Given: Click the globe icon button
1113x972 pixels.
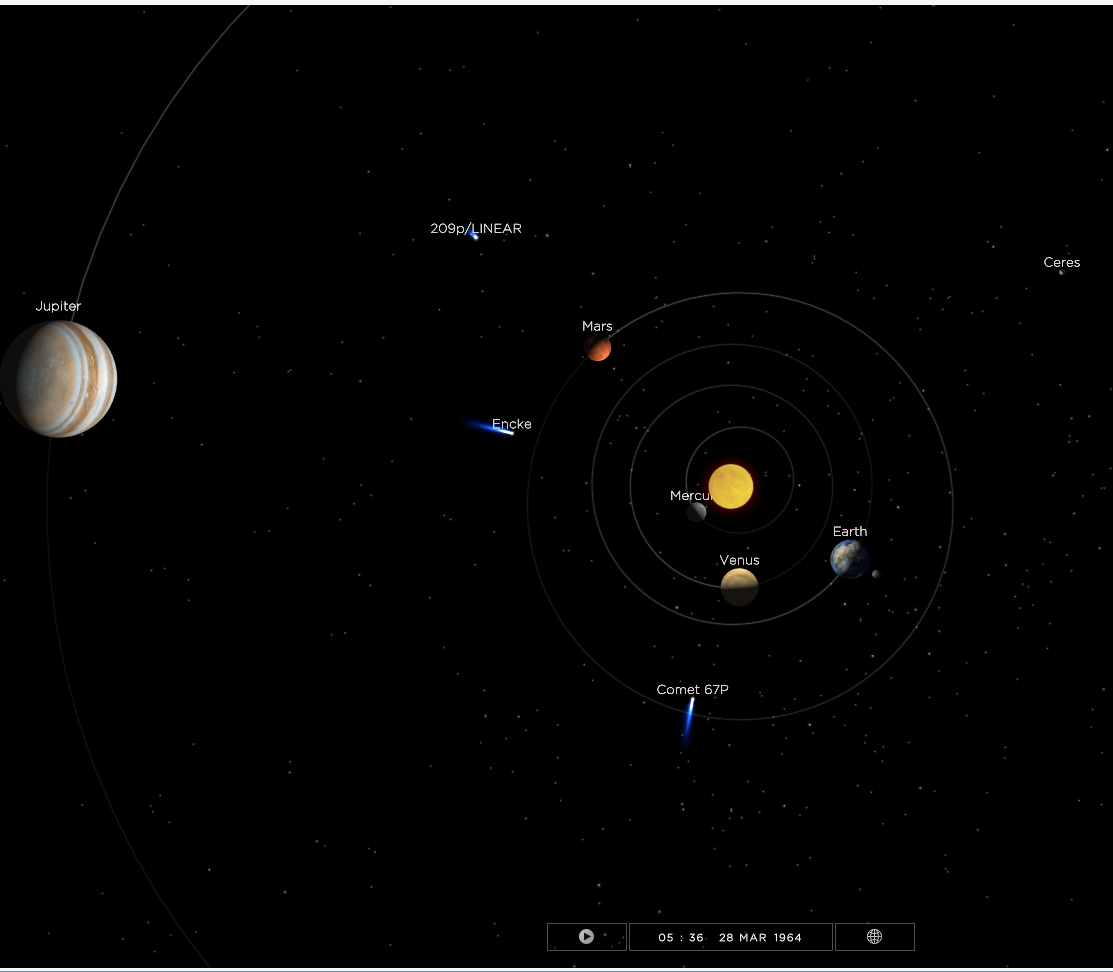Looking at the screenshot, I should tap(874, 937).
